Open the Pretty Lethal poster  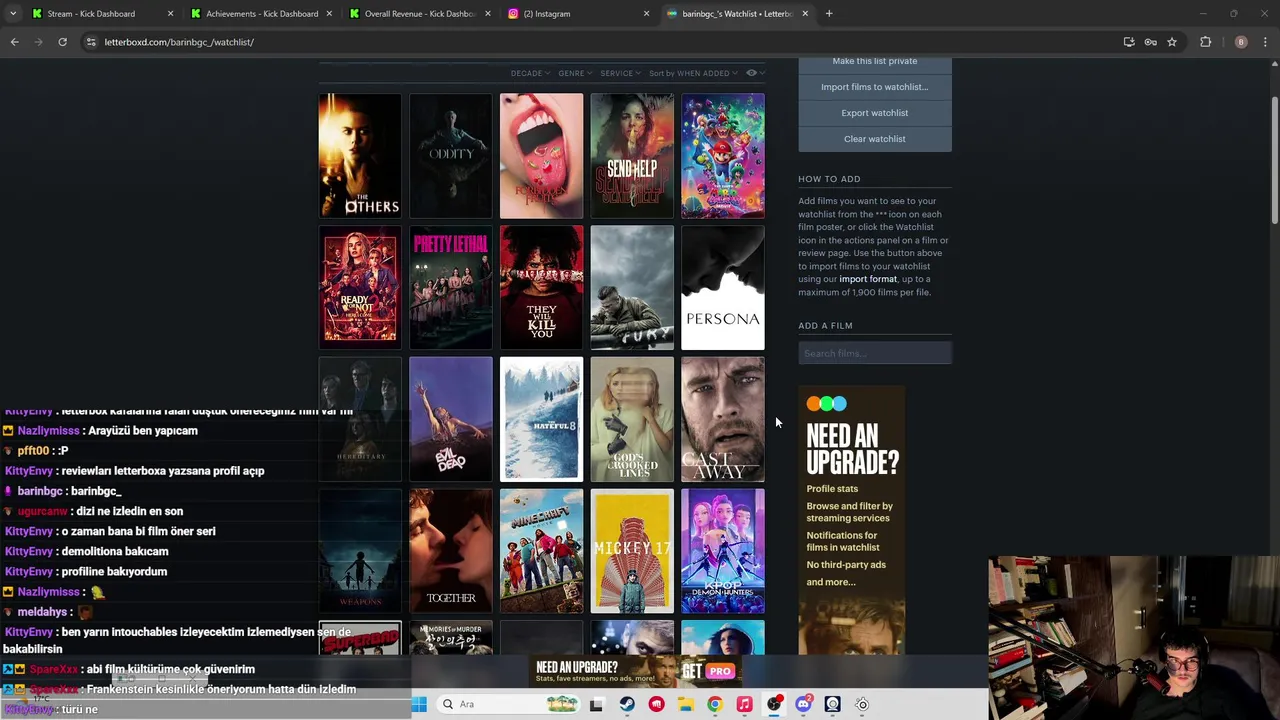(x=451, y=287)
